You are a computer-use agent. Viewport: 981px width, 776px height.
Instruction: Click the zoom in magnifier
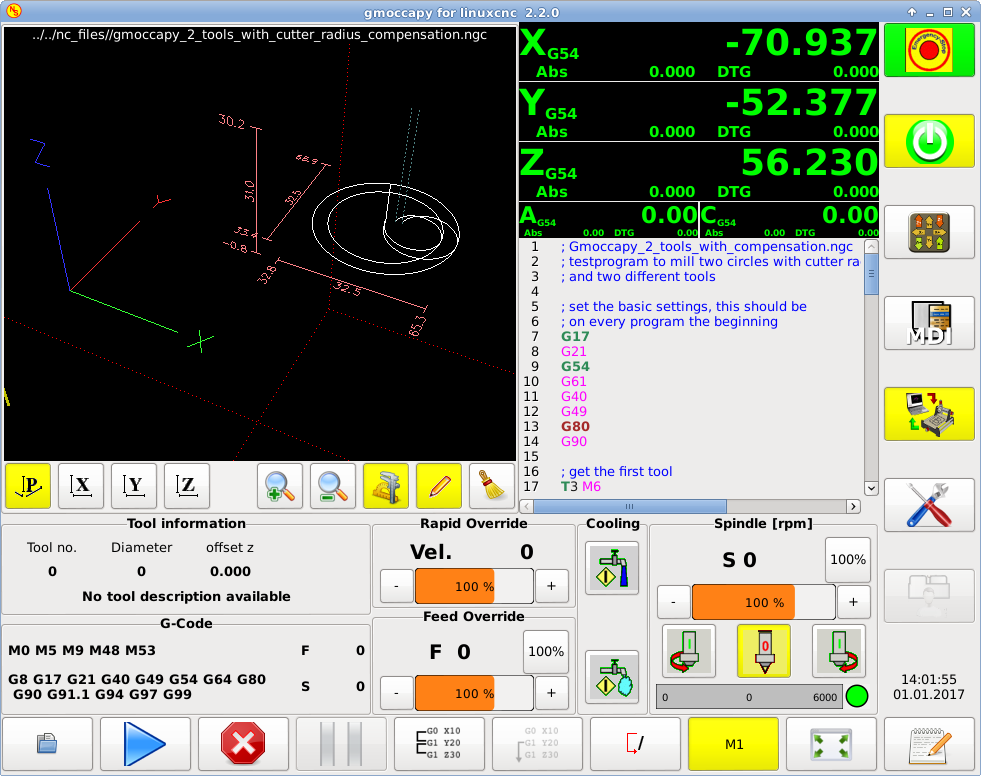(280, 486)
